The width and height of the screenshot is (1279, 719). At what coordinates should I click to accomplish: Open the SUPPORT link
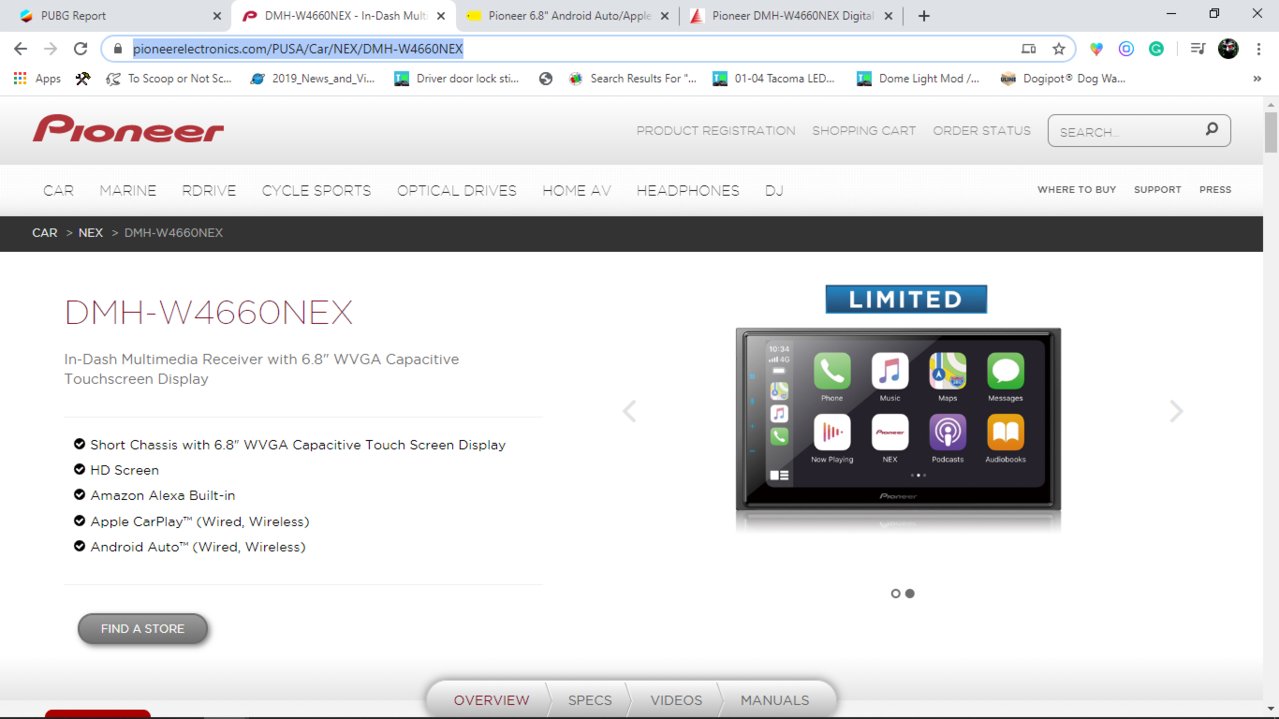pos(1157,190)
